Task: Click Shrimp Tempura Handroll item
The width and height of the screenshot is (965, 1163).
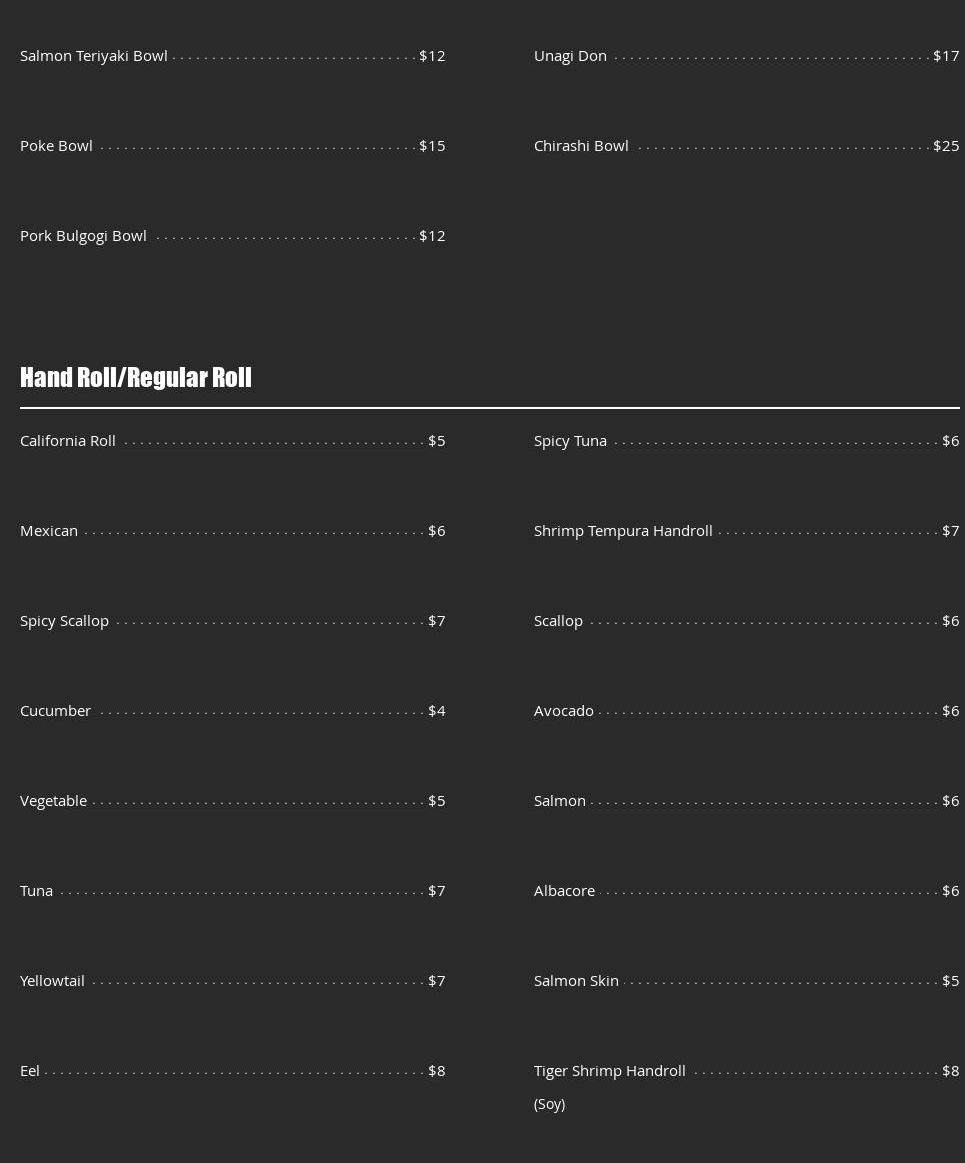Action: 623,531
